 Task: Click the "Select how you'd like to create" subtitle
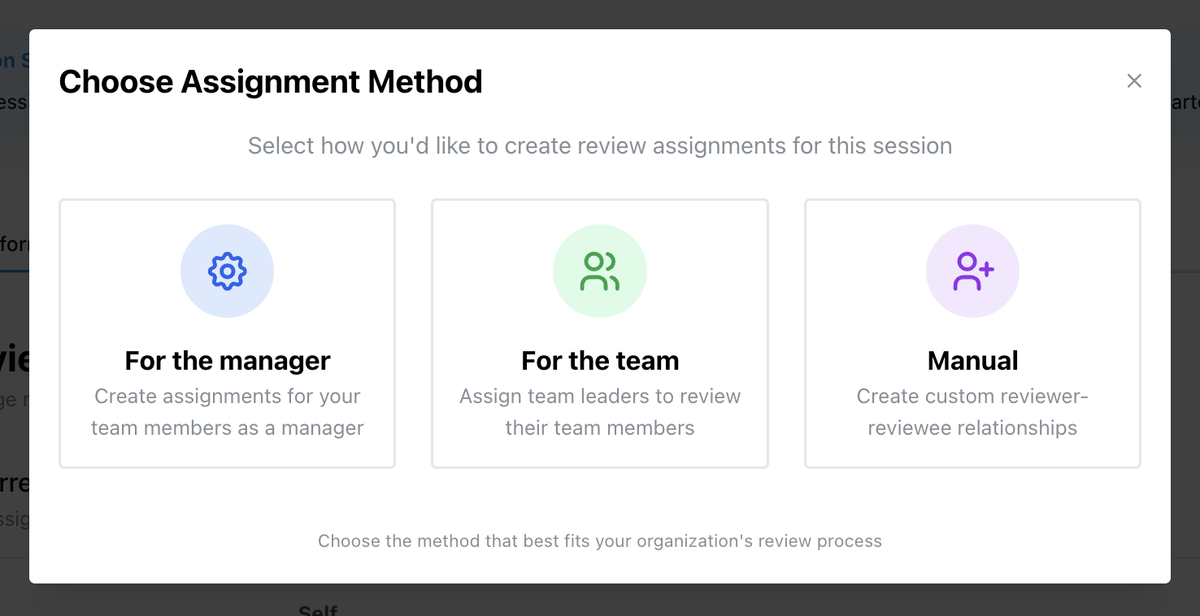tap(600, 146)
